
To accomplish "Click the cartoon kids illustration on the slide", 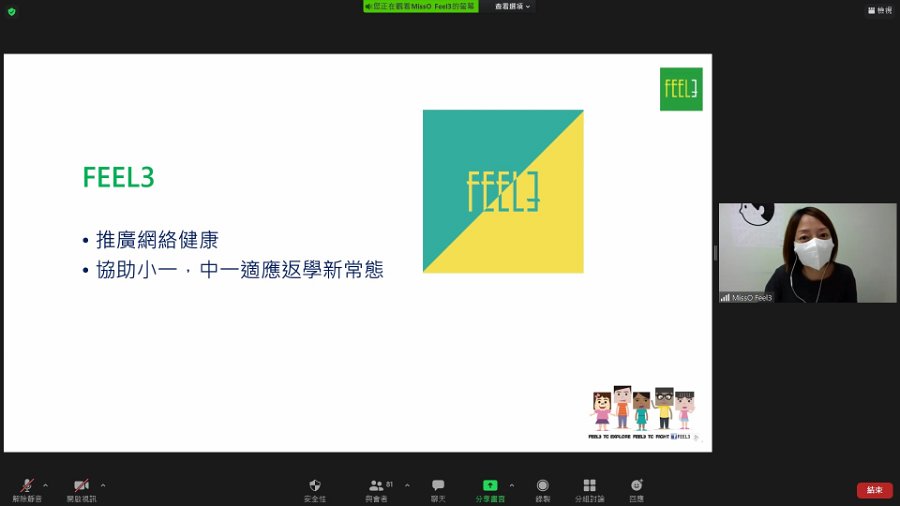I will pos(643,408).
